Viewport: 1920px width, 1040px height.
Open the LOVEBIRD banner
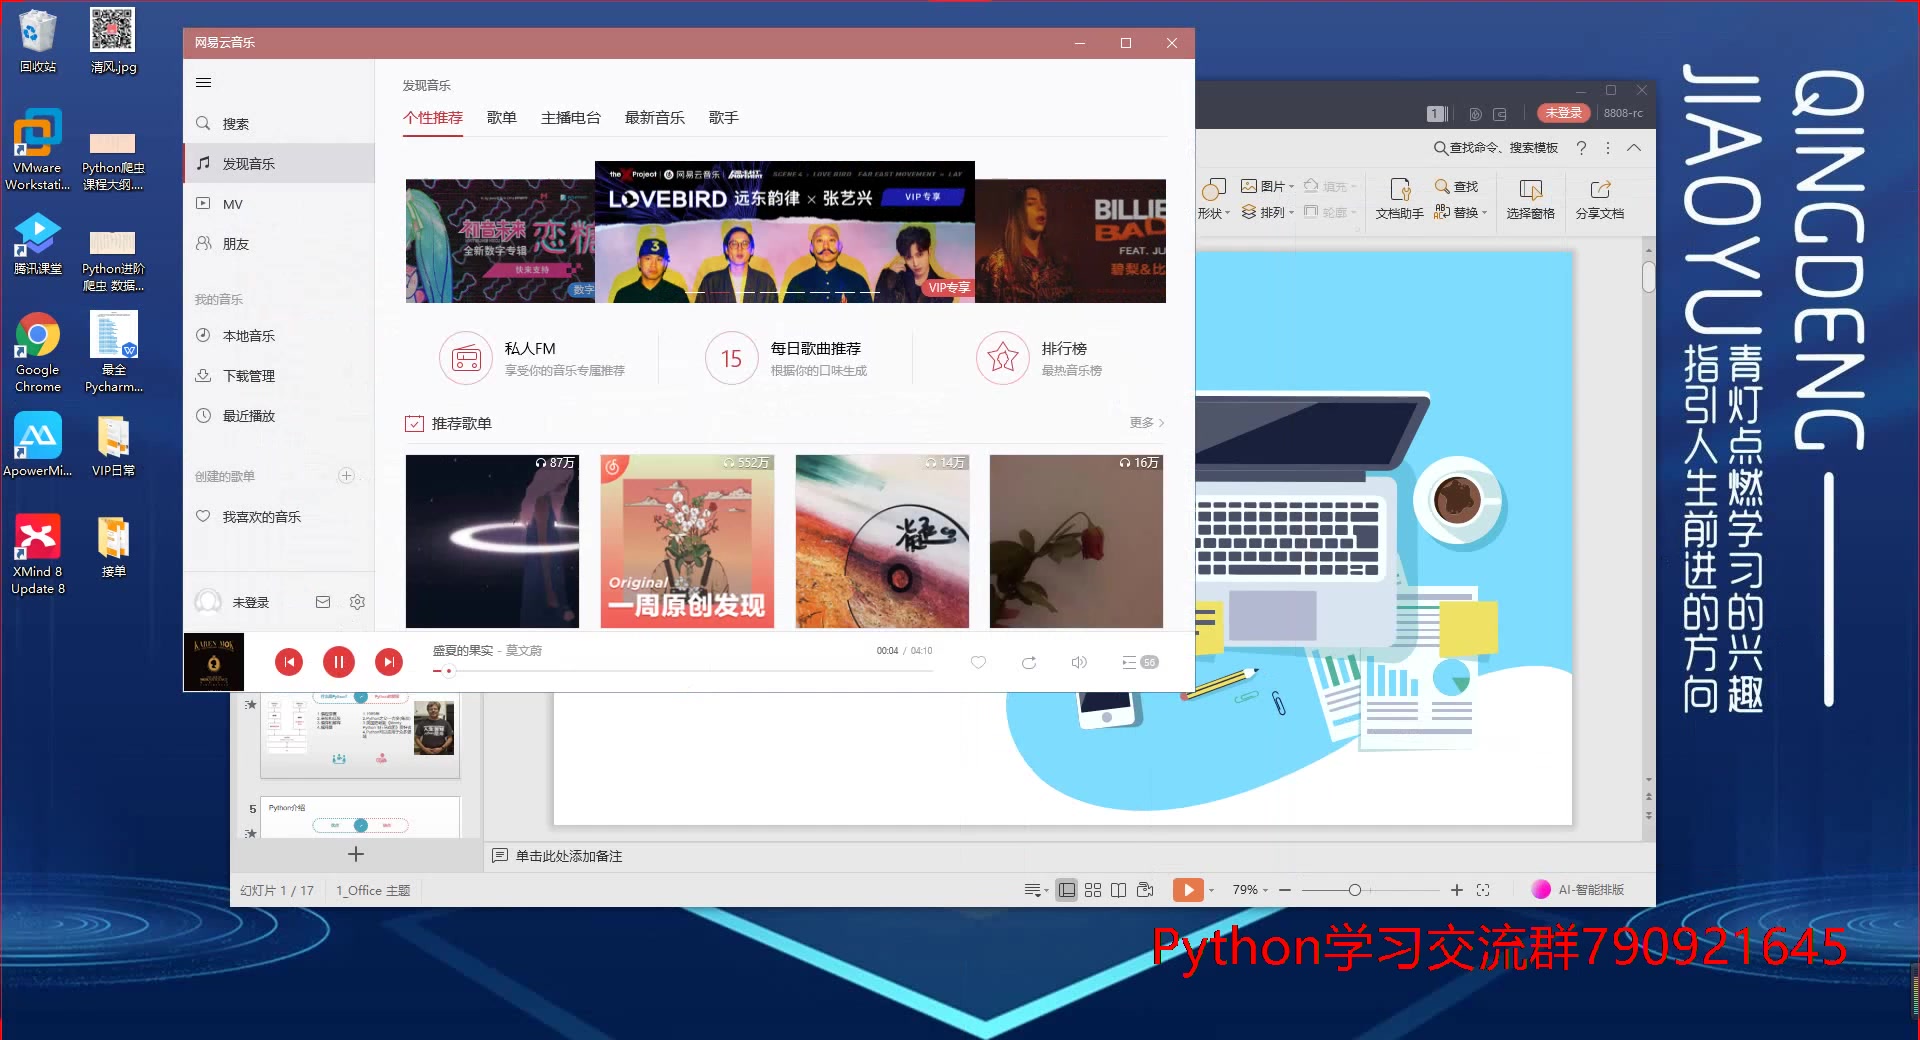click(785, 232)
